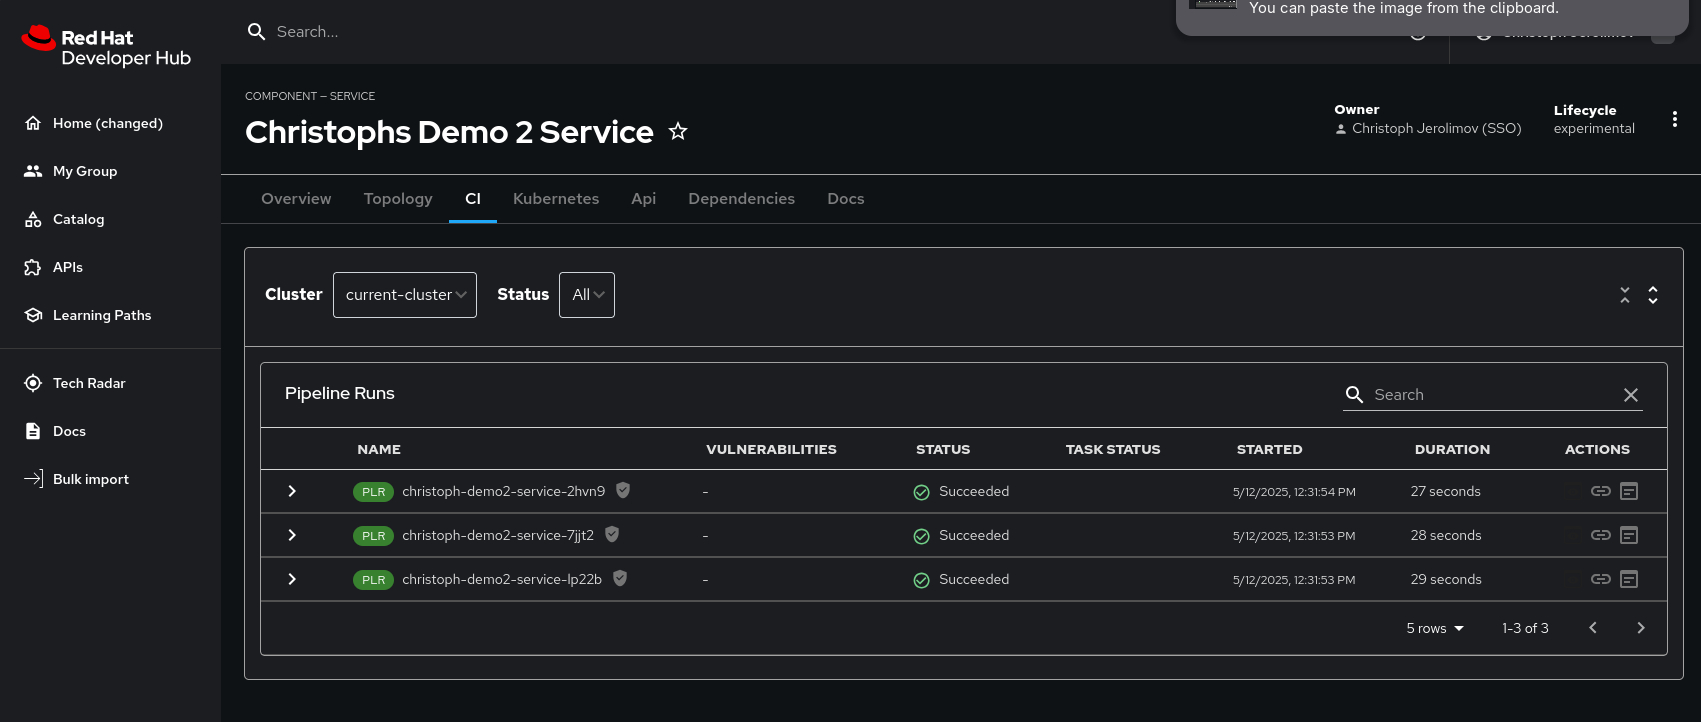Change the 5 rows per page selector
Screen dimensions: 1701x722
(x=1435, y=628)
